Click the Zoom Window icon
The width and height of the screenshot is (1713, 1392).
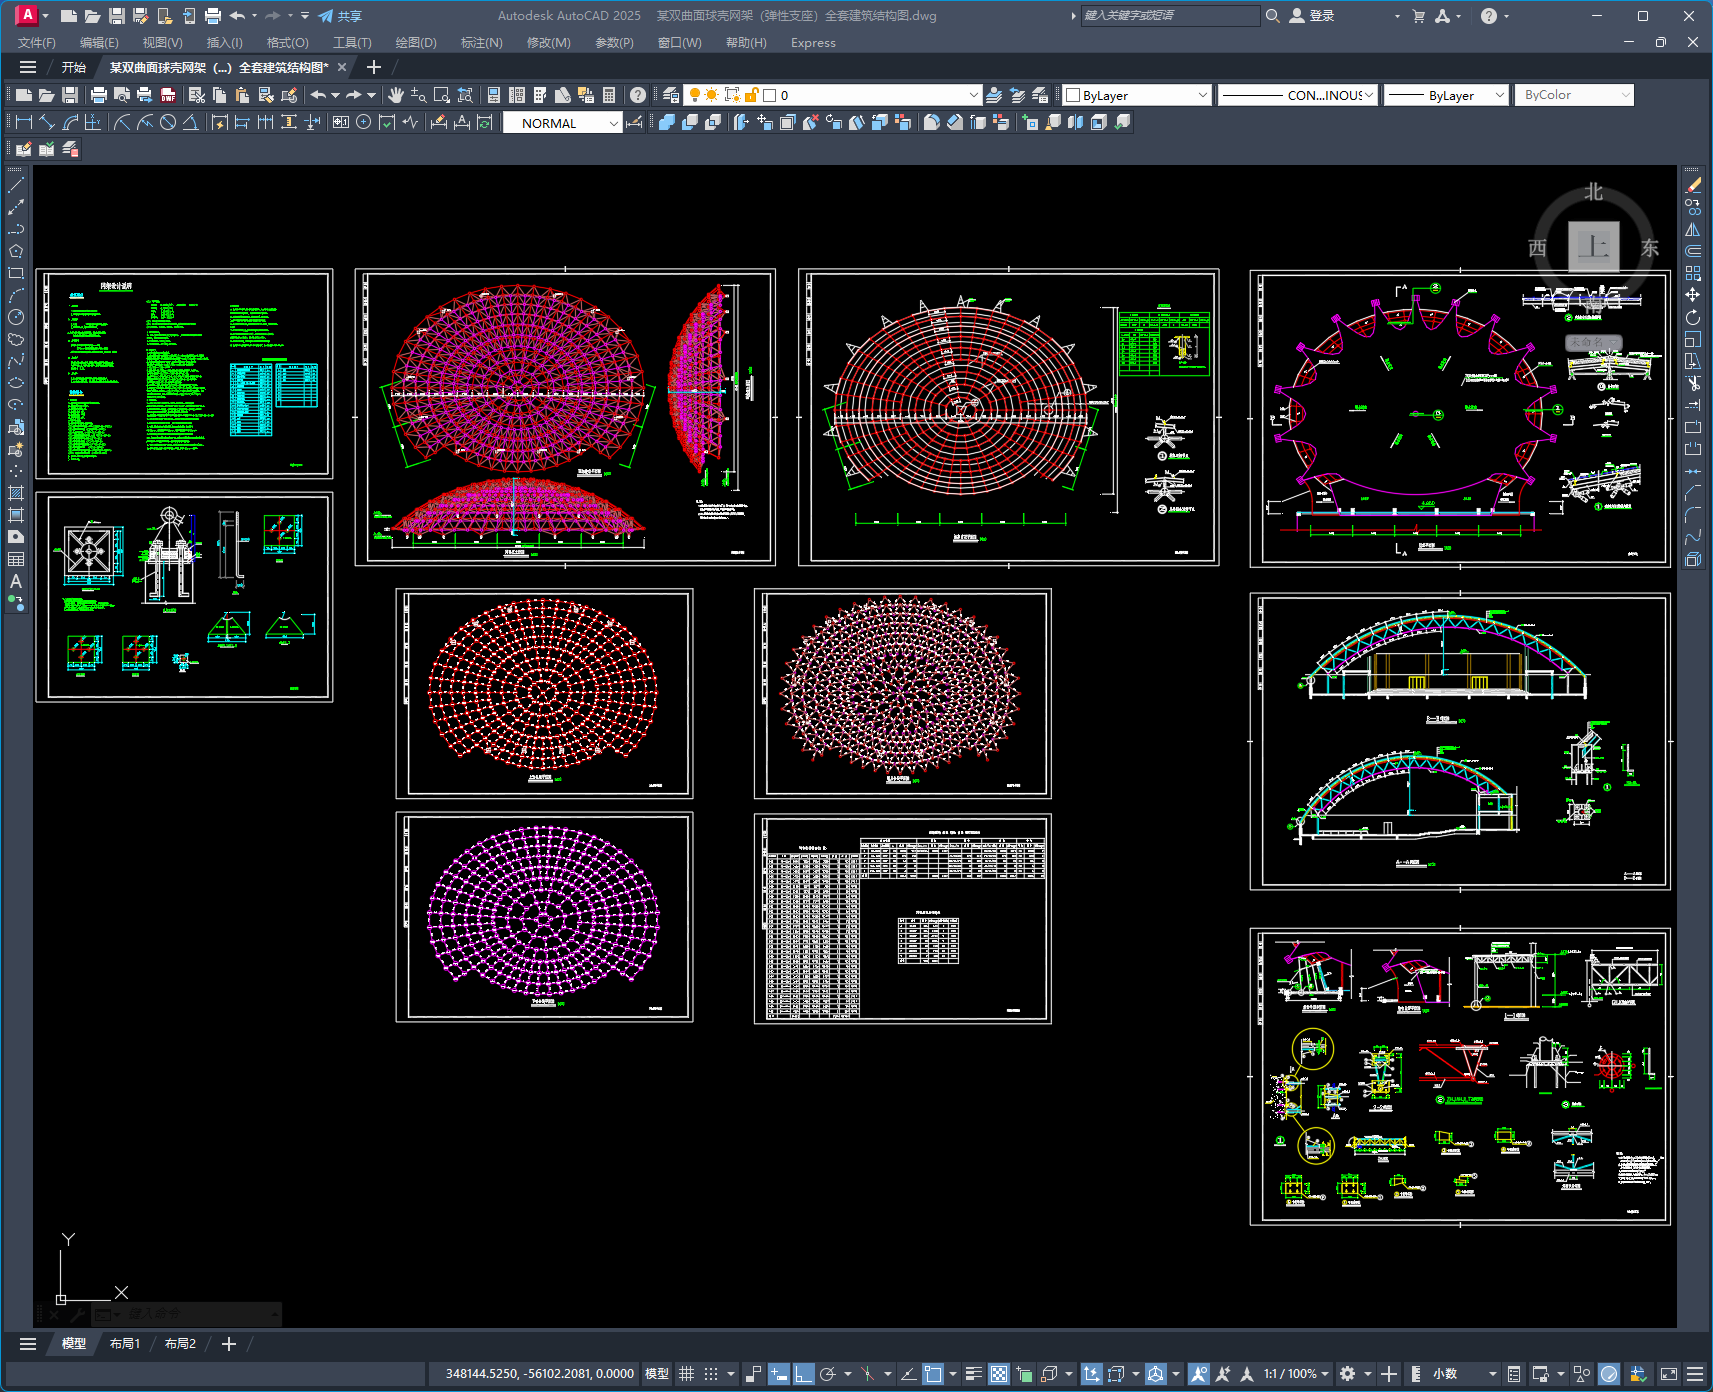click(x=442, y=95)
